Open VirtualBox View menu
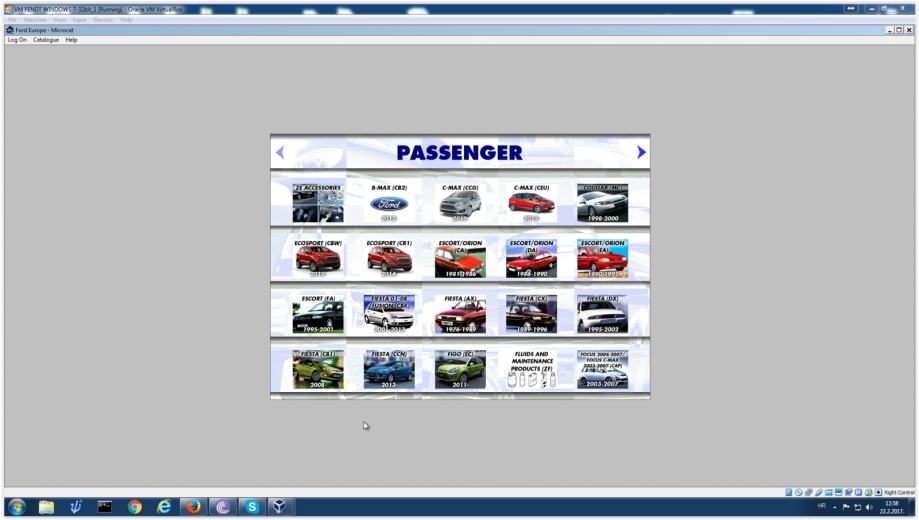 click(x=59, y=20)
